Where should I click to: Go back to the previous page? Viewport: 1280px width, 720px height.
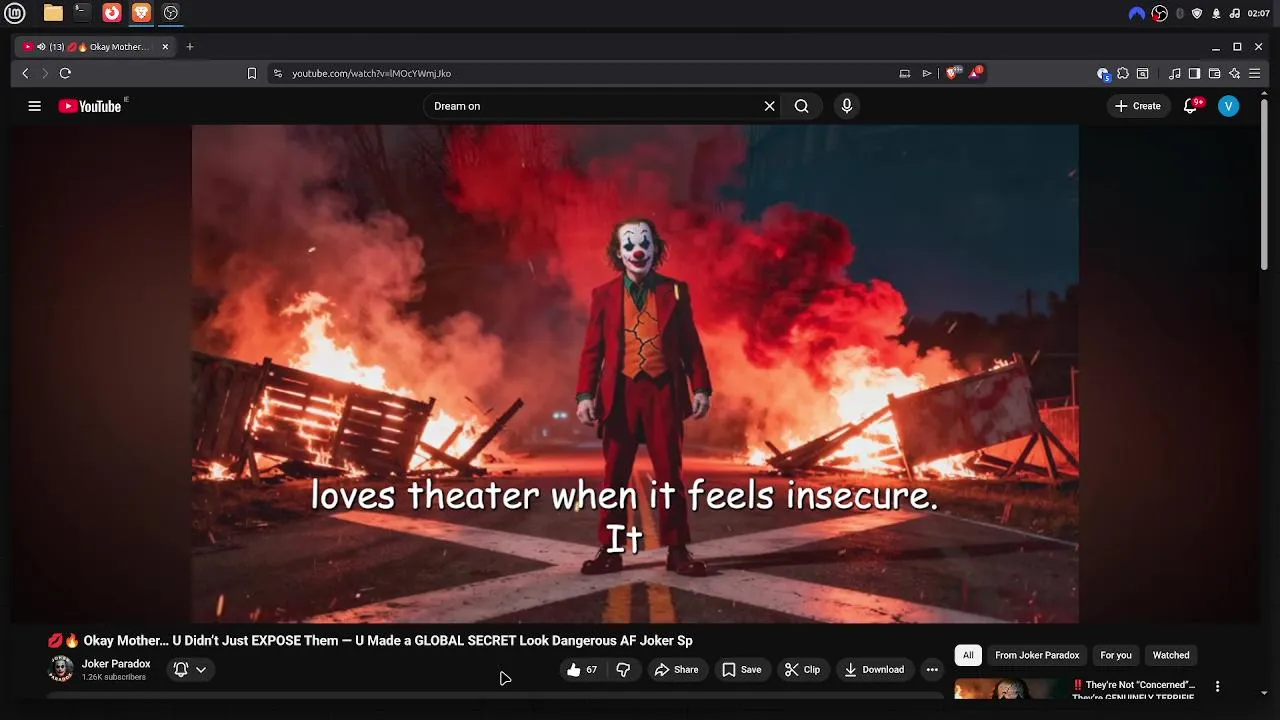click(25, 73)
